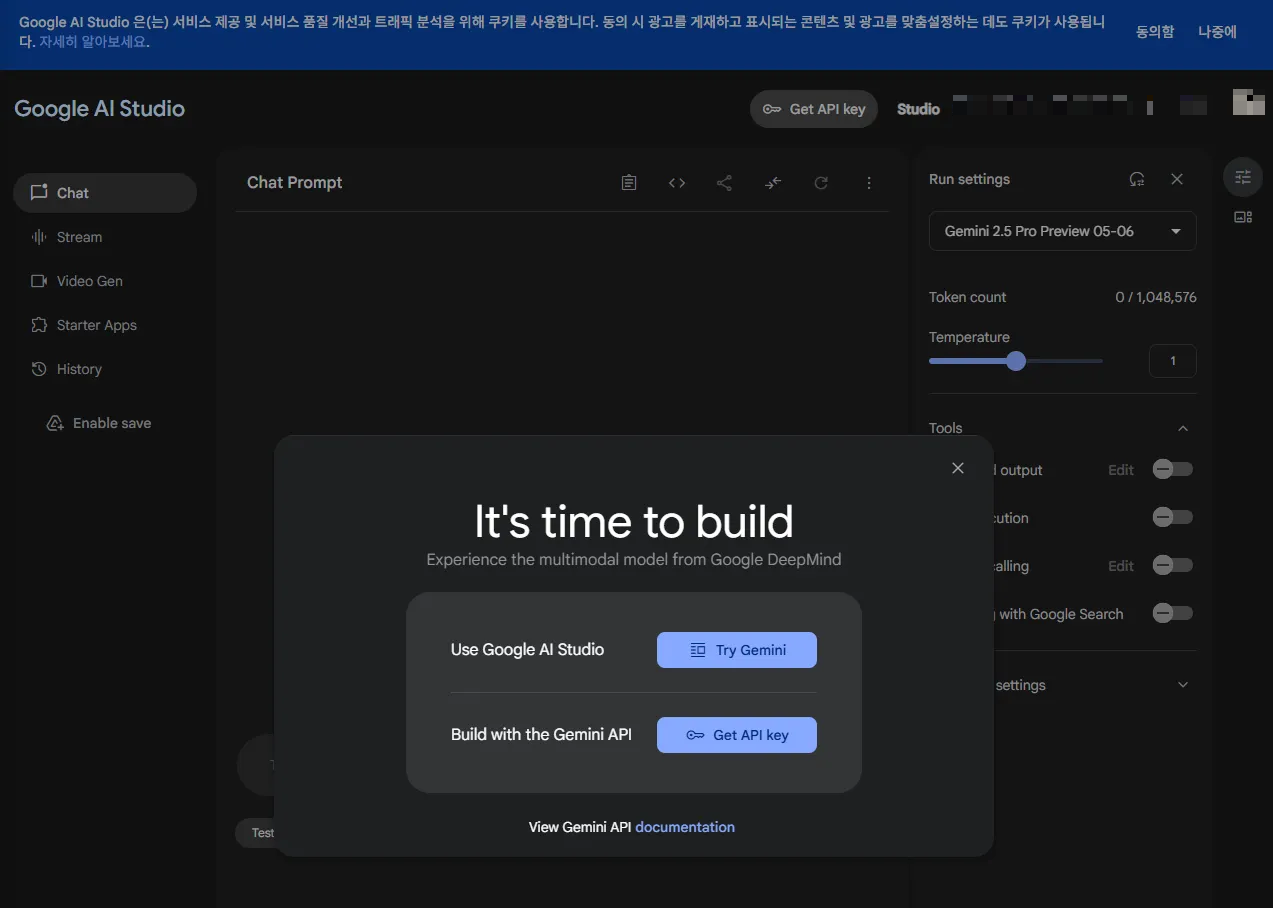Screen dimensions: 1273x908
Task: Click 나중에 in the cookie banner
Action: [x=1218, y=32]
